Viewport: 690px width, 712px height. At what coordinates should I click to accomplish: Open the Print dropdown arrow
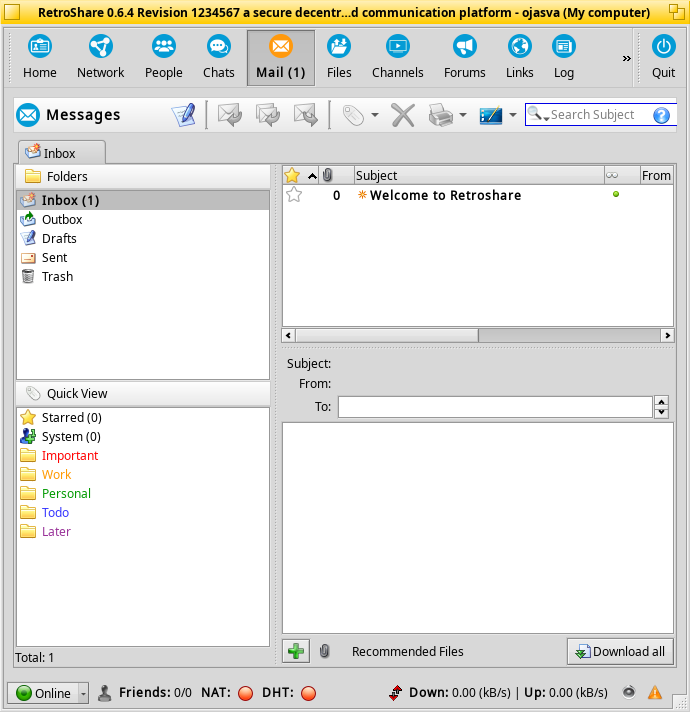(x=463, y=115)
